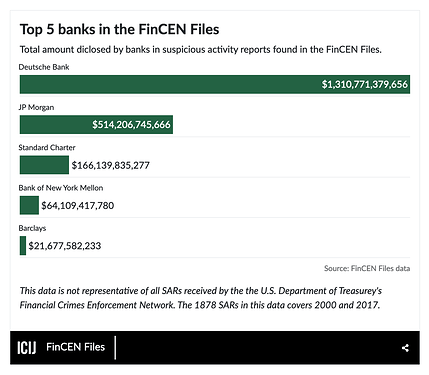
Task: Click the chart title Top 5 banks
Action: (x=119, y=29)
